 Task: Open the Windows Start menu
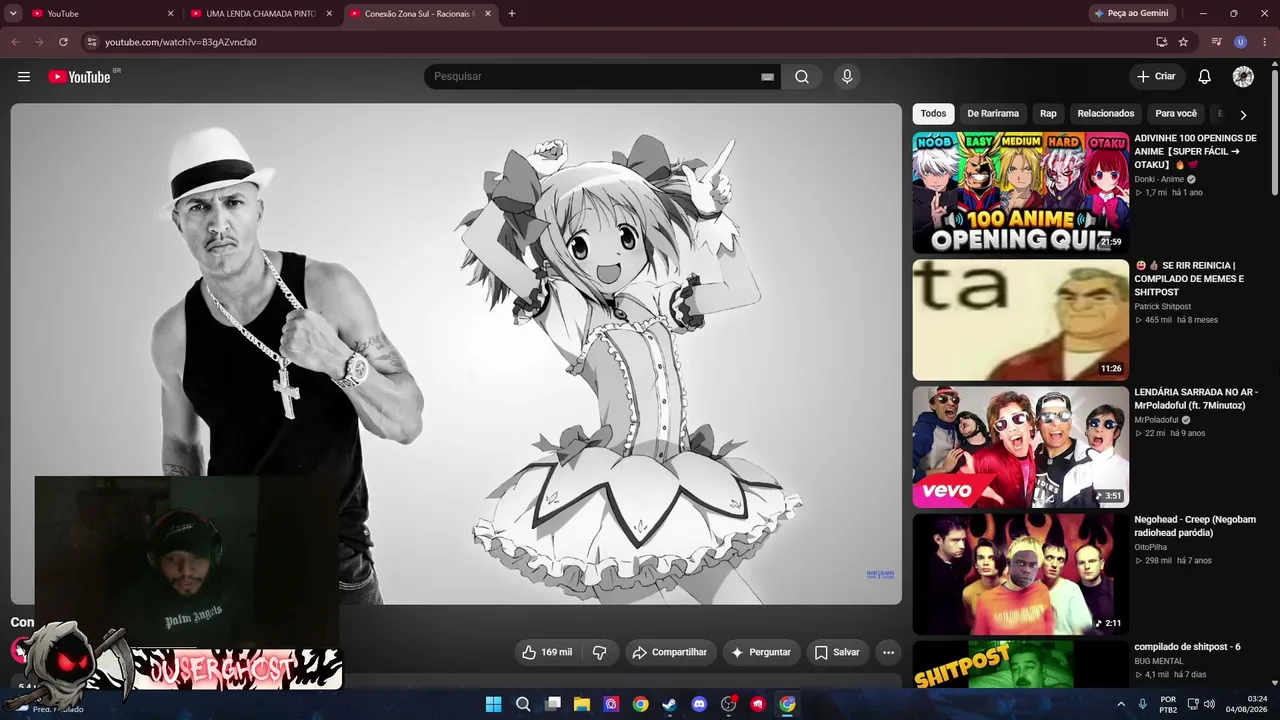click(493, 704)
